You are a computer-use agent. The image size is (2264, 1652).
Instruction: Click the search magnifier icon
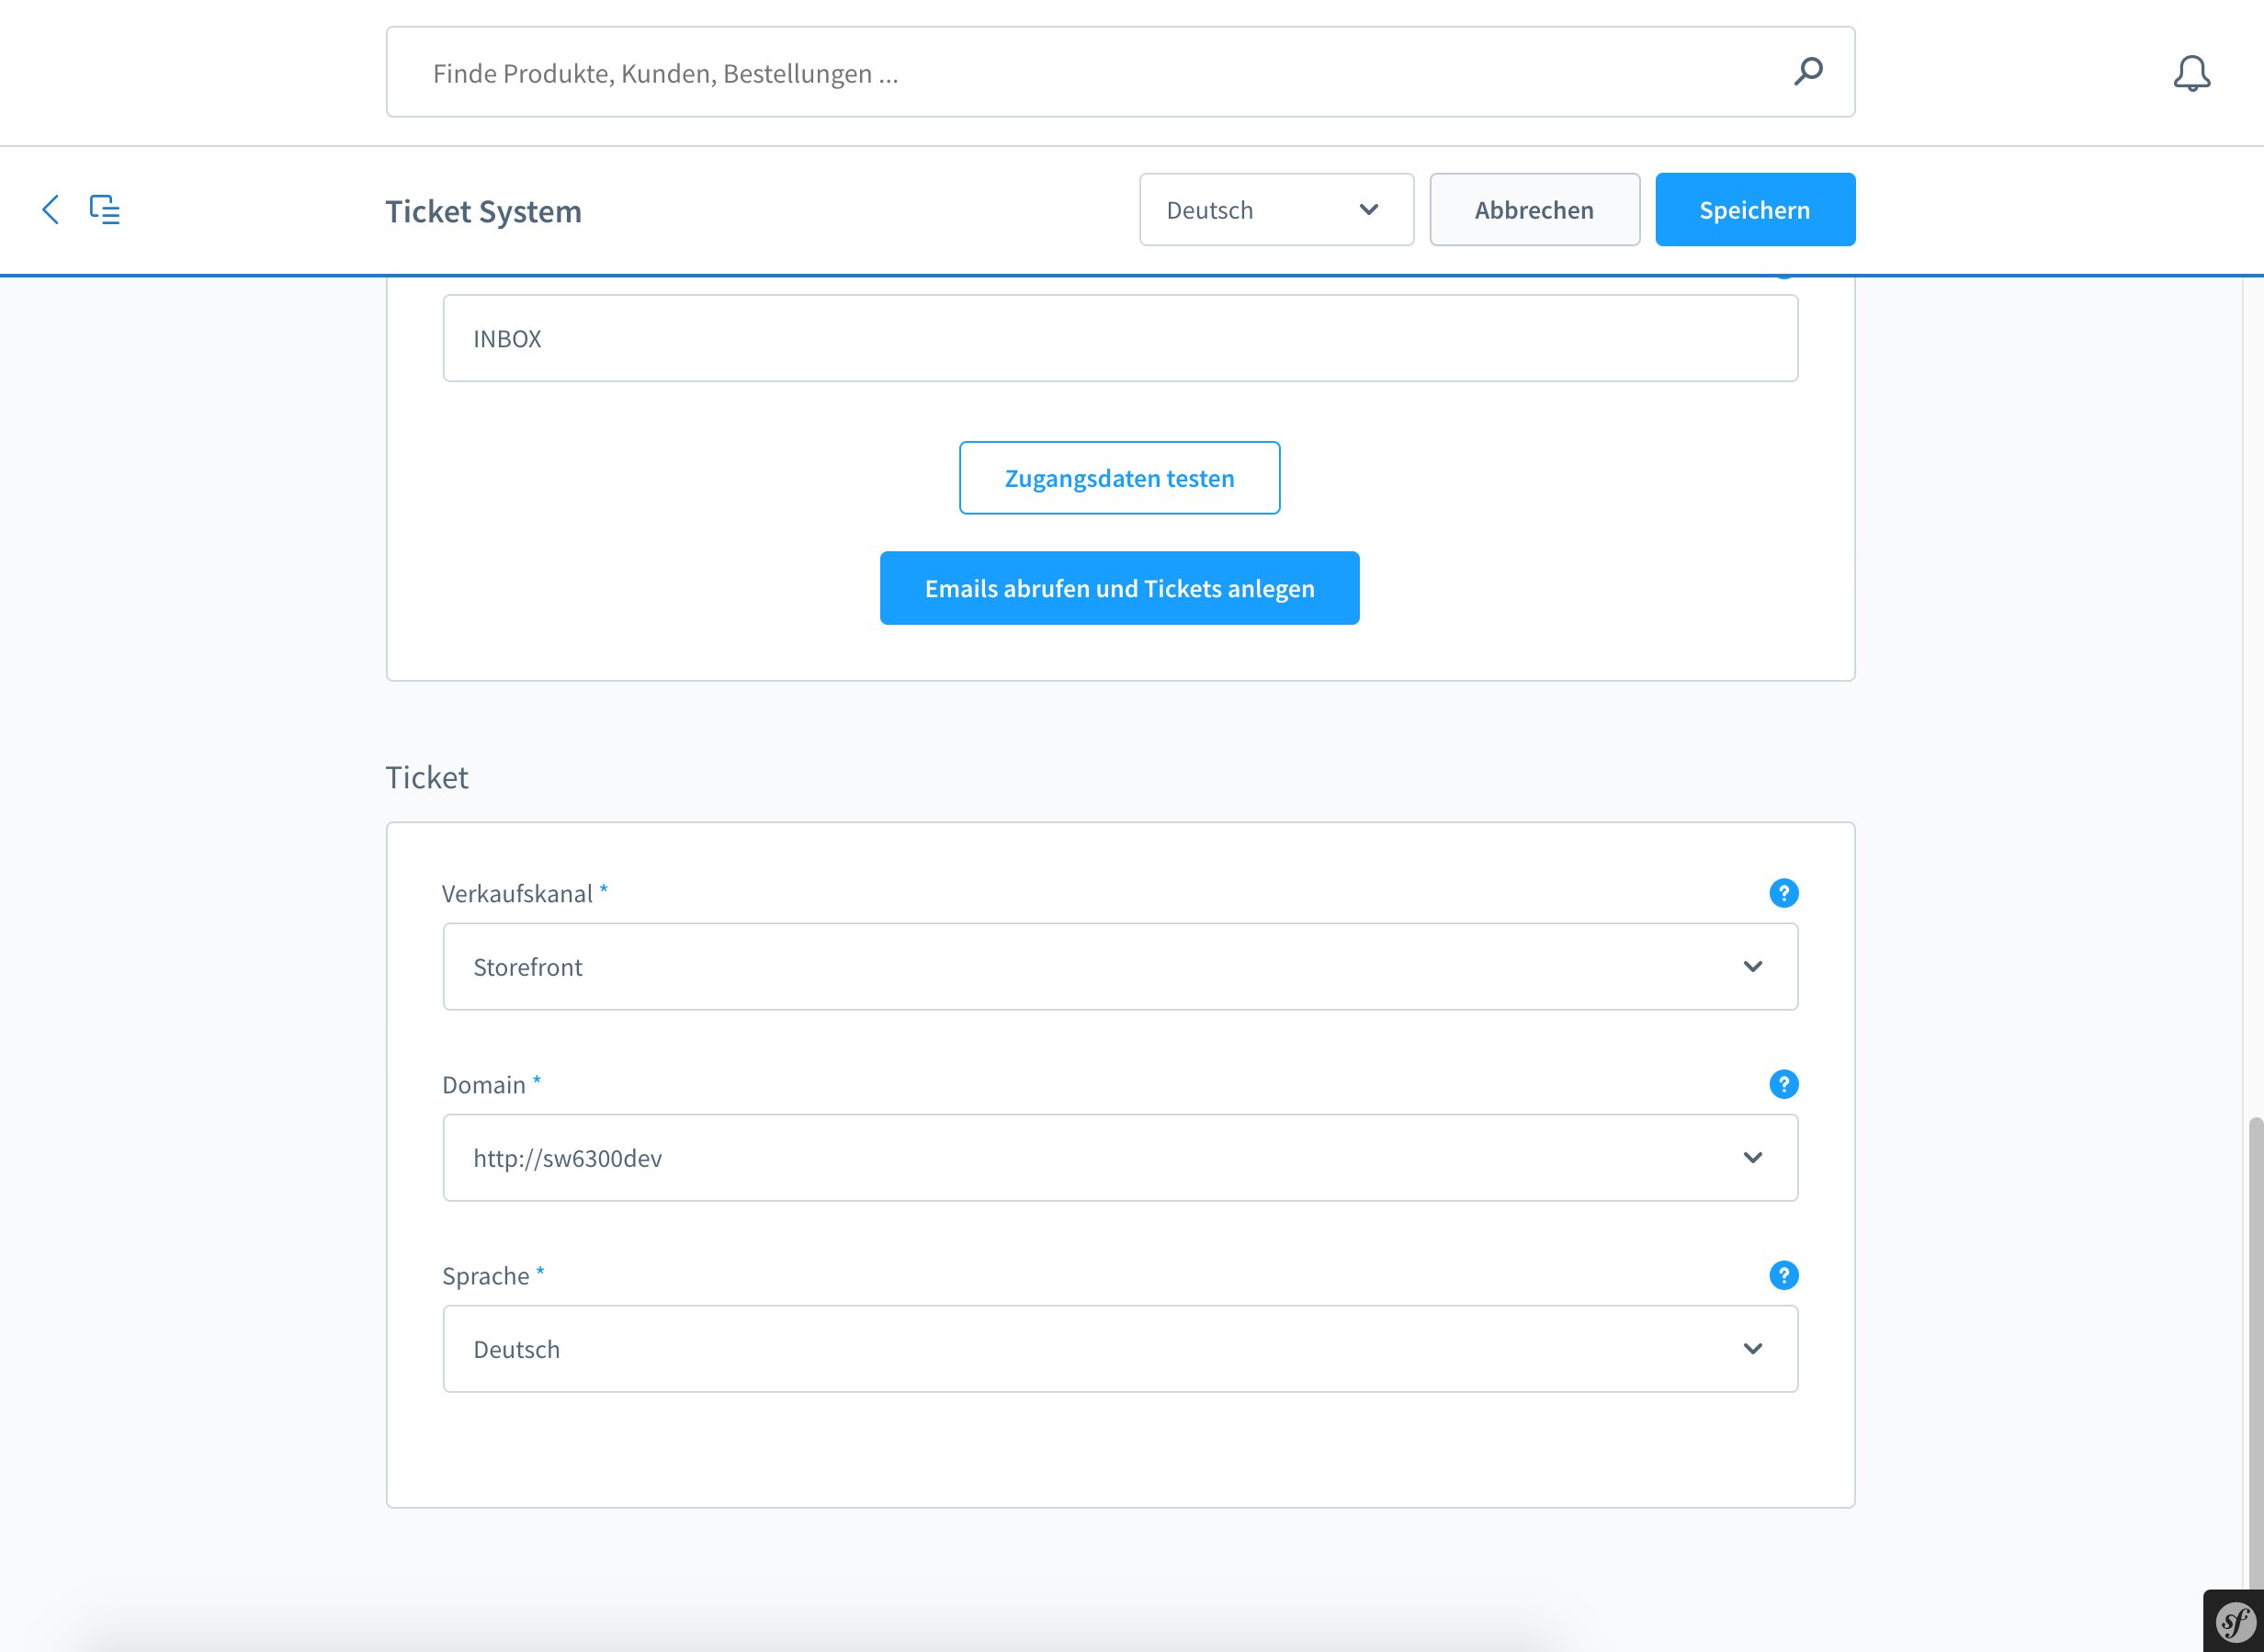click(x=1808, y=72)
